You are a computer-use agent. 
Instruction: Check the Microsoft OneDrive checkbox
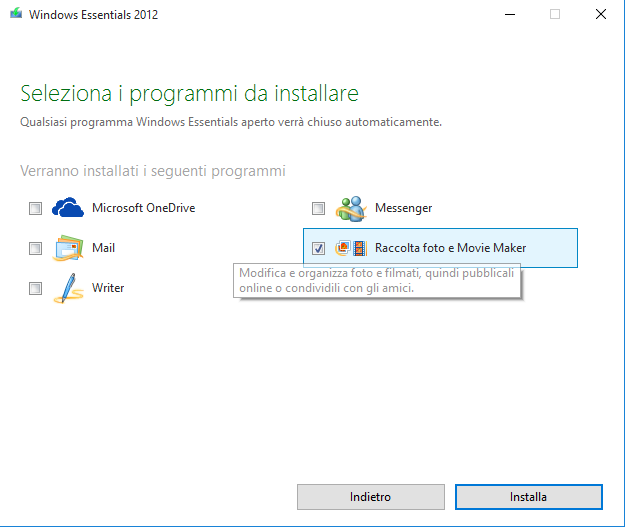pyautogui.click(x=35, y=208)
